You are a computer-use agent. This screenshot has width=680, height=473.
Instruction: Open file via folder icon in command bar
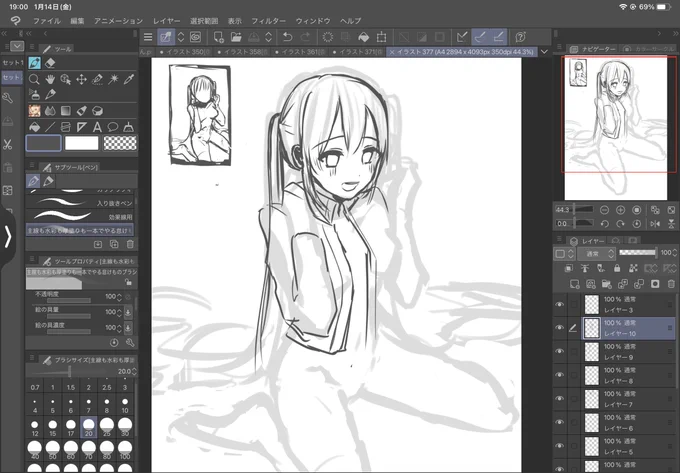(236, 37)
